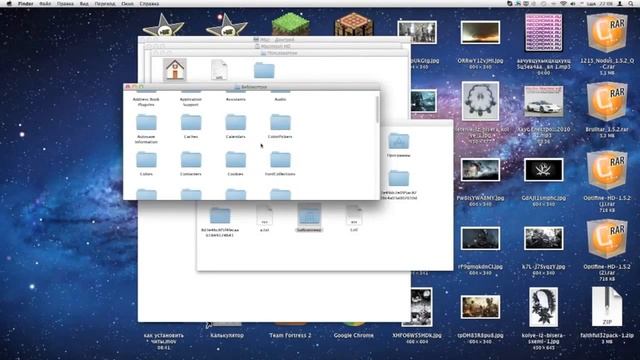640x360 pixels.
Task: Click the Application Support folder label
Action: [191, 102]
